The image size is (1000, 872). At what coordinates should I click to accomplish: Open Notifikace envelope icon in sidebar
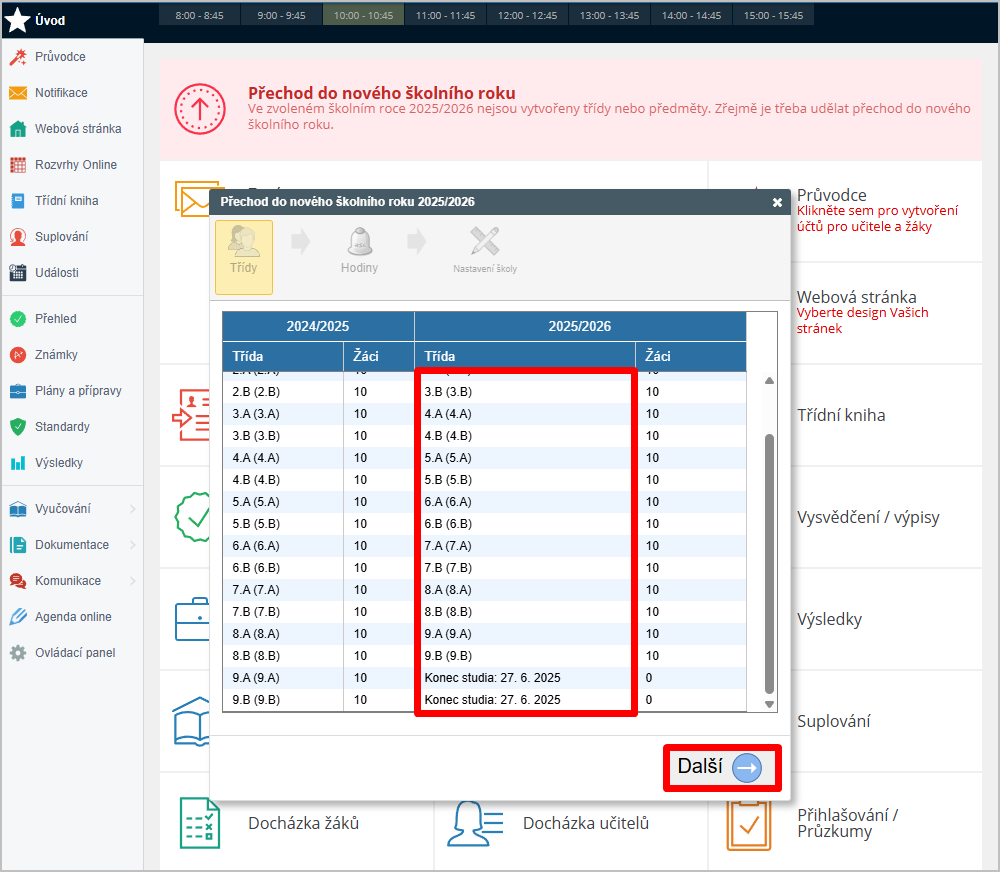pyautogui.click(x=17, y=93)
